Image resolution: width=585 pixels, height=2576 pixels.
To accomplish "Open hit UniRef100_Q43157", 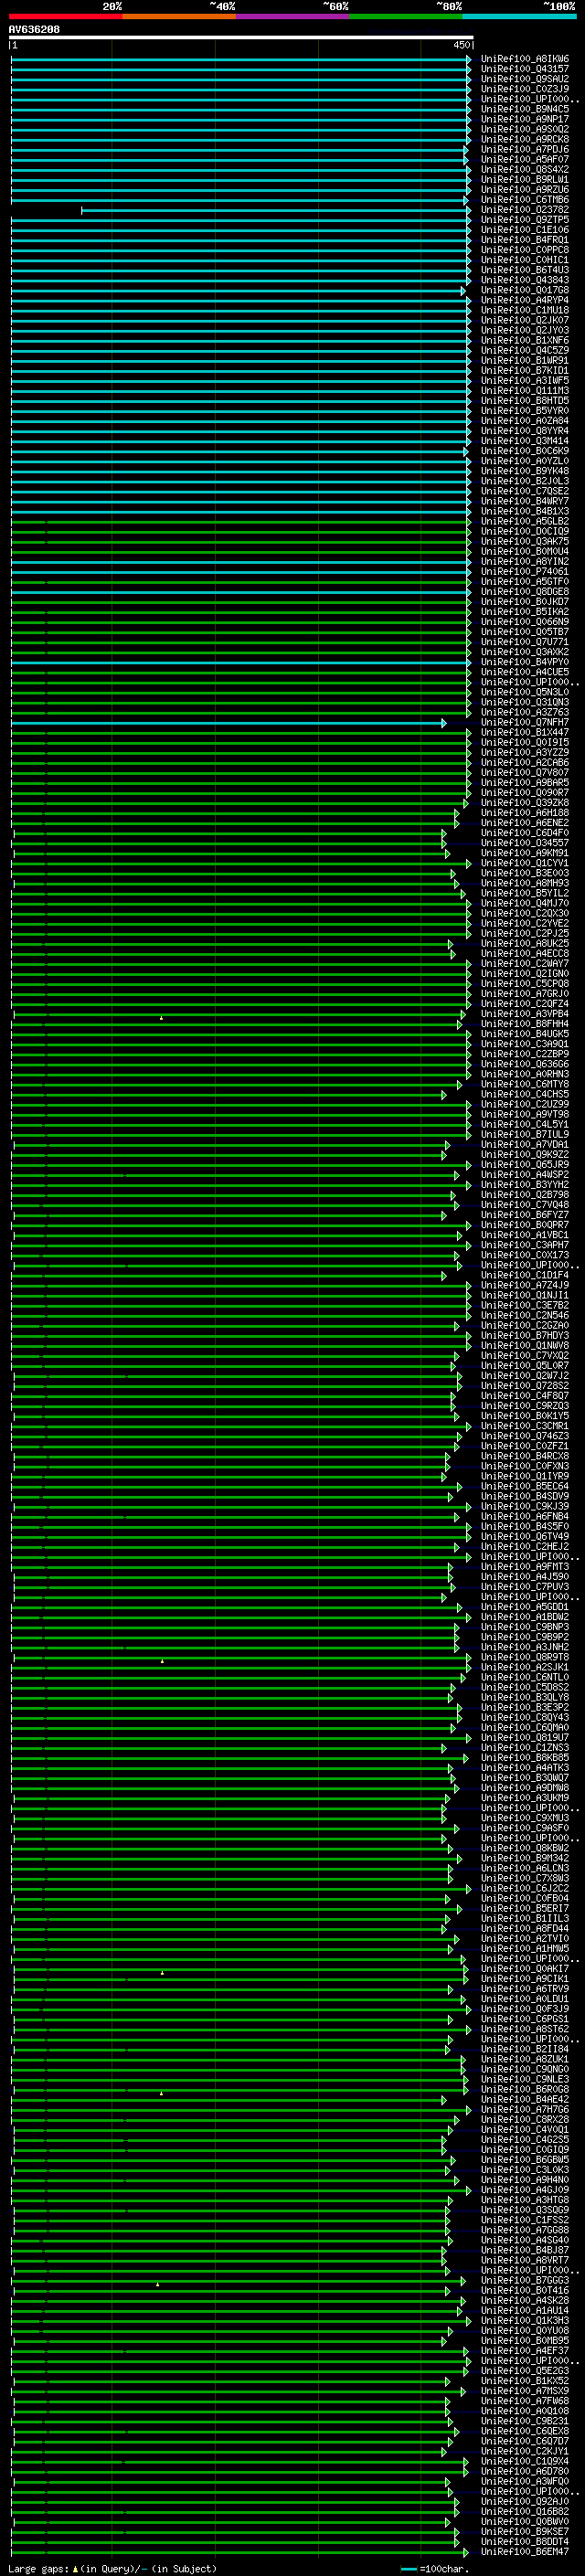I will click(x=524, y=69).
